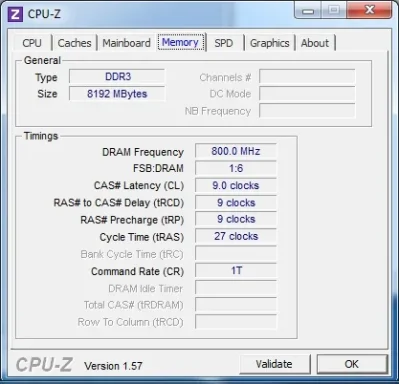This screenshot has width=399, height=384.
Task: Click the memory Type field showing DDR3
Action: click(117, 77)
